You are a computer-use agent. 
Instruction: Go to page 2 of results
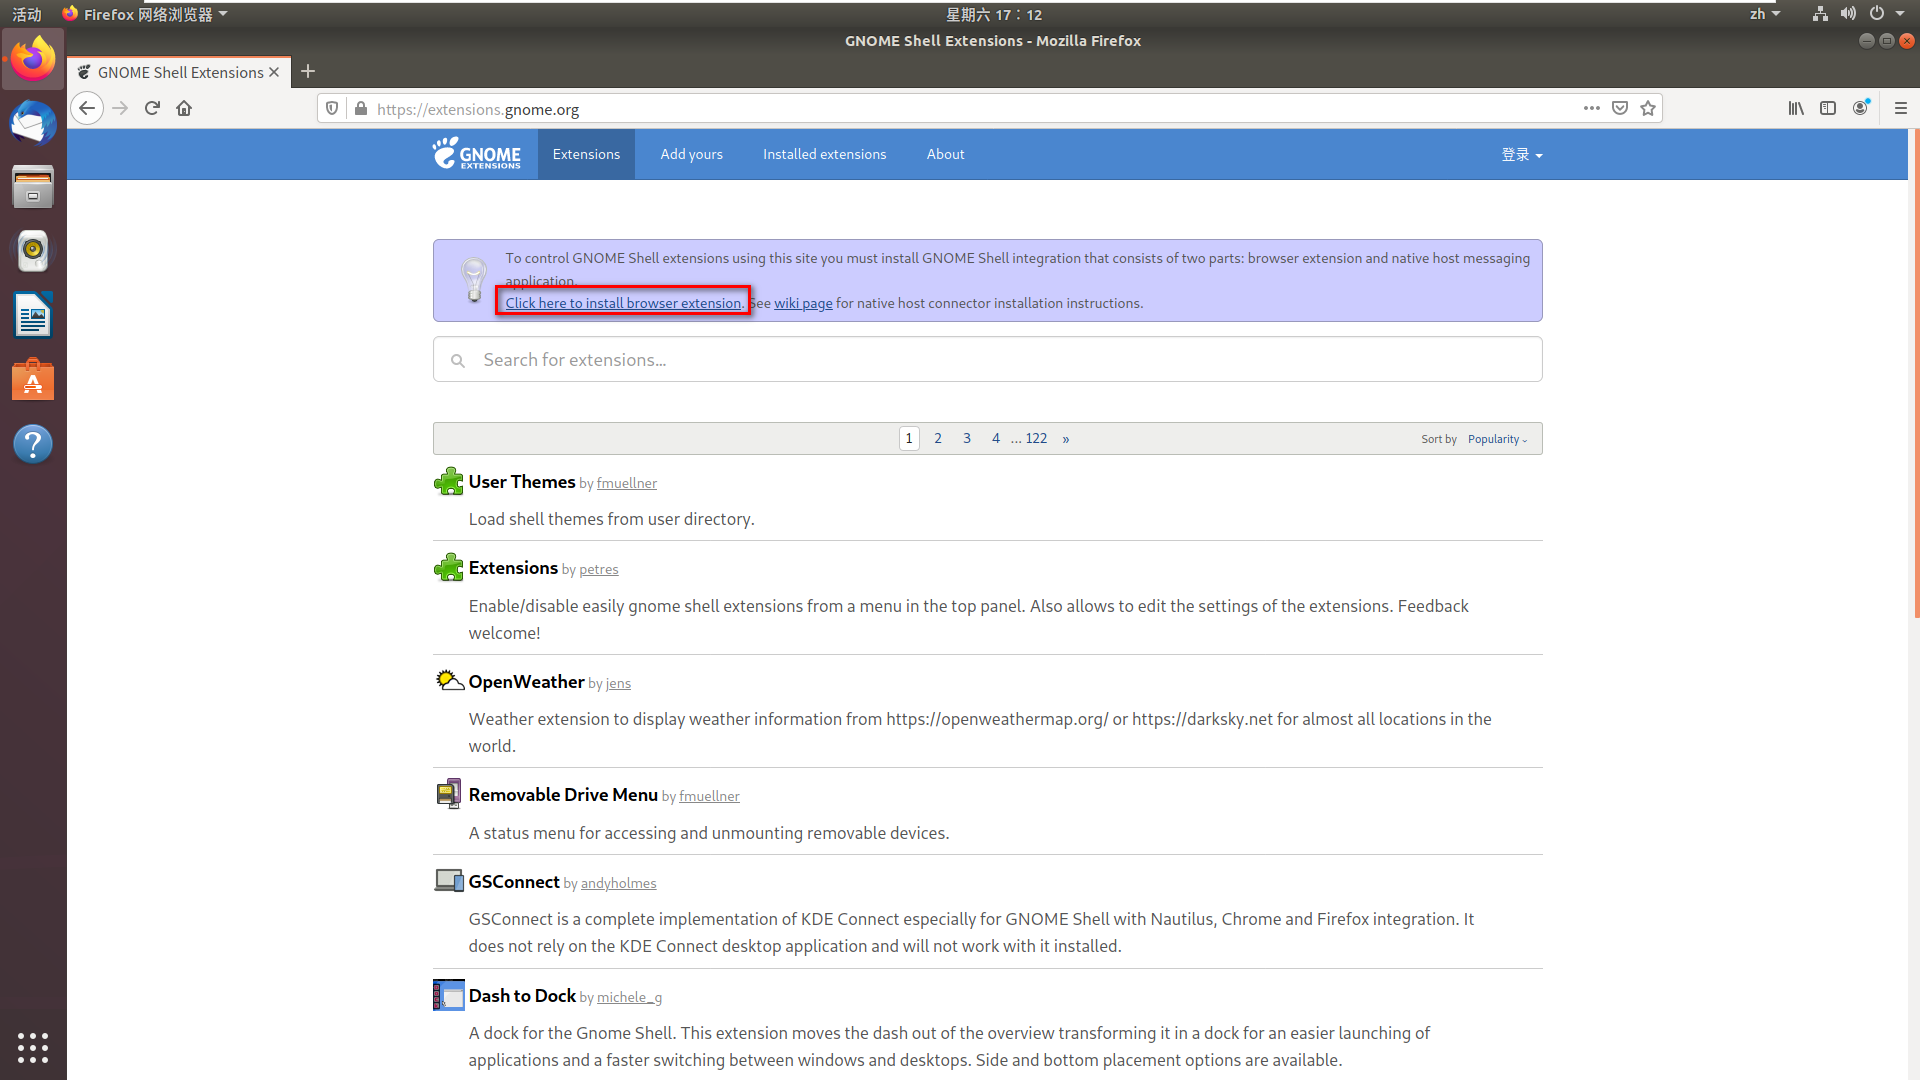pyautogui.click(x=938, y=439)
